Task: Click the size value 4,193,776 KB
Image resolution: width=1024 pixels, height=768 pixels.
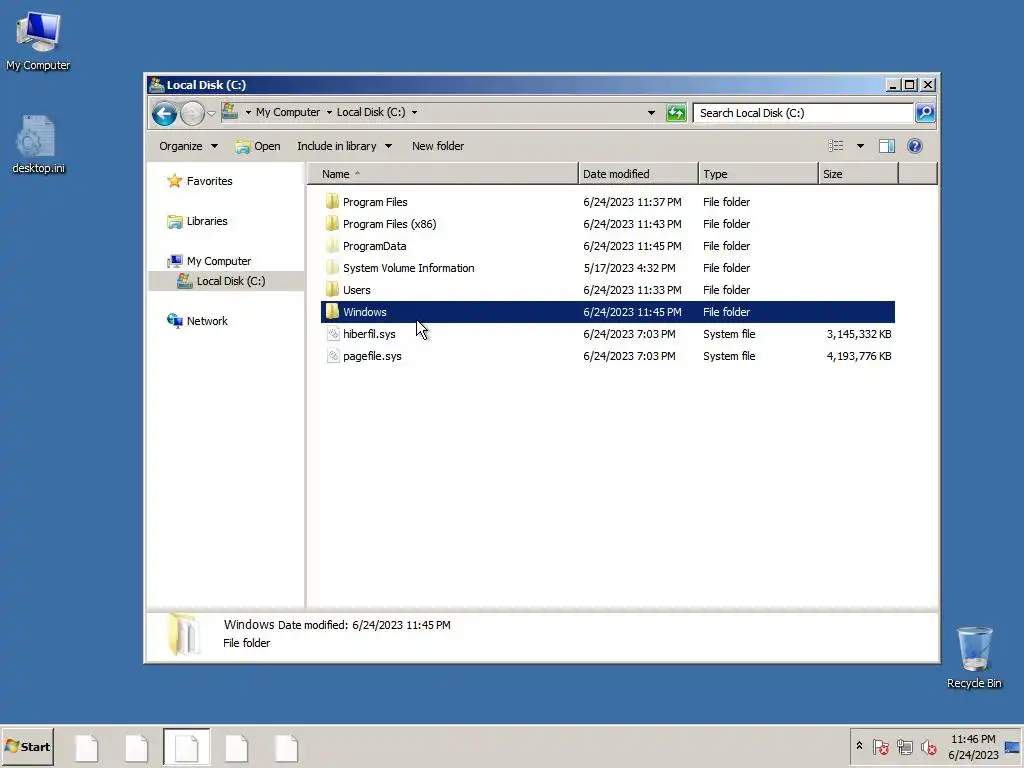Action: coord(859,357)
